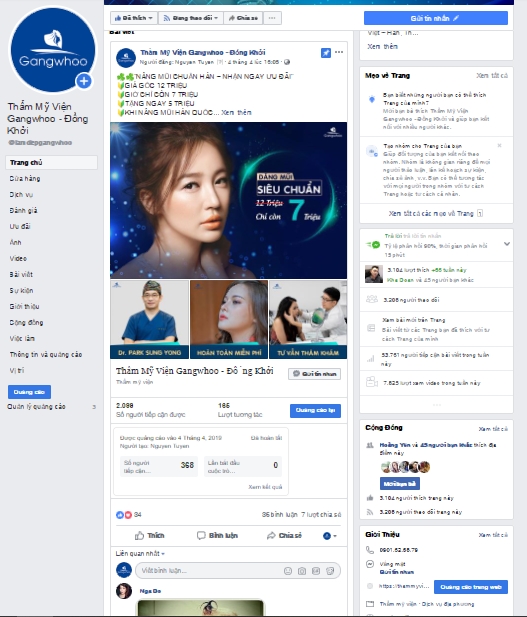Open the comment-as identity dropdown
This screenshot has height=617, width=527.
[x=330, y=536]
